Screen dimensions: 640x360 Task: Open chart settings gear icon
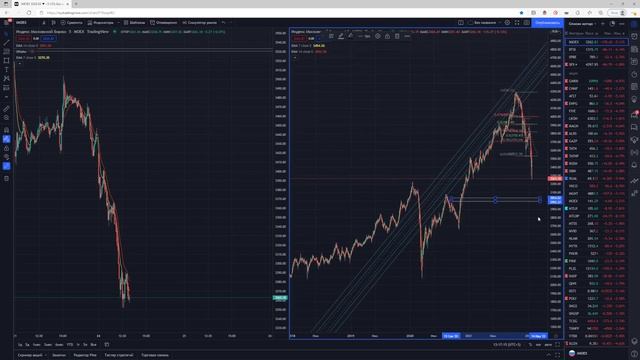click(507, 22)
